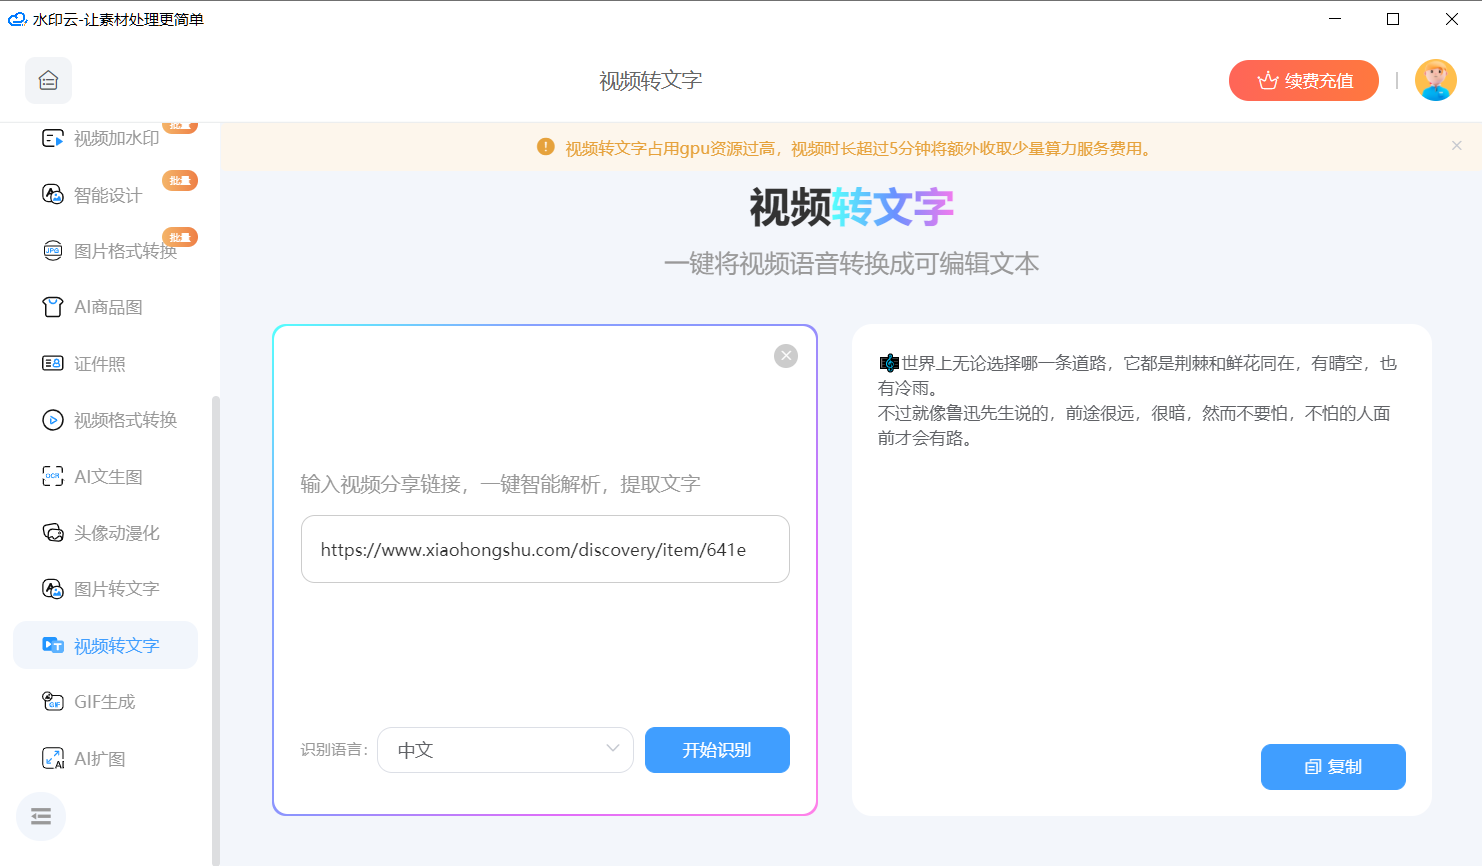
Task: Clear the link with the gray X
Action: [x=786, y=356]
